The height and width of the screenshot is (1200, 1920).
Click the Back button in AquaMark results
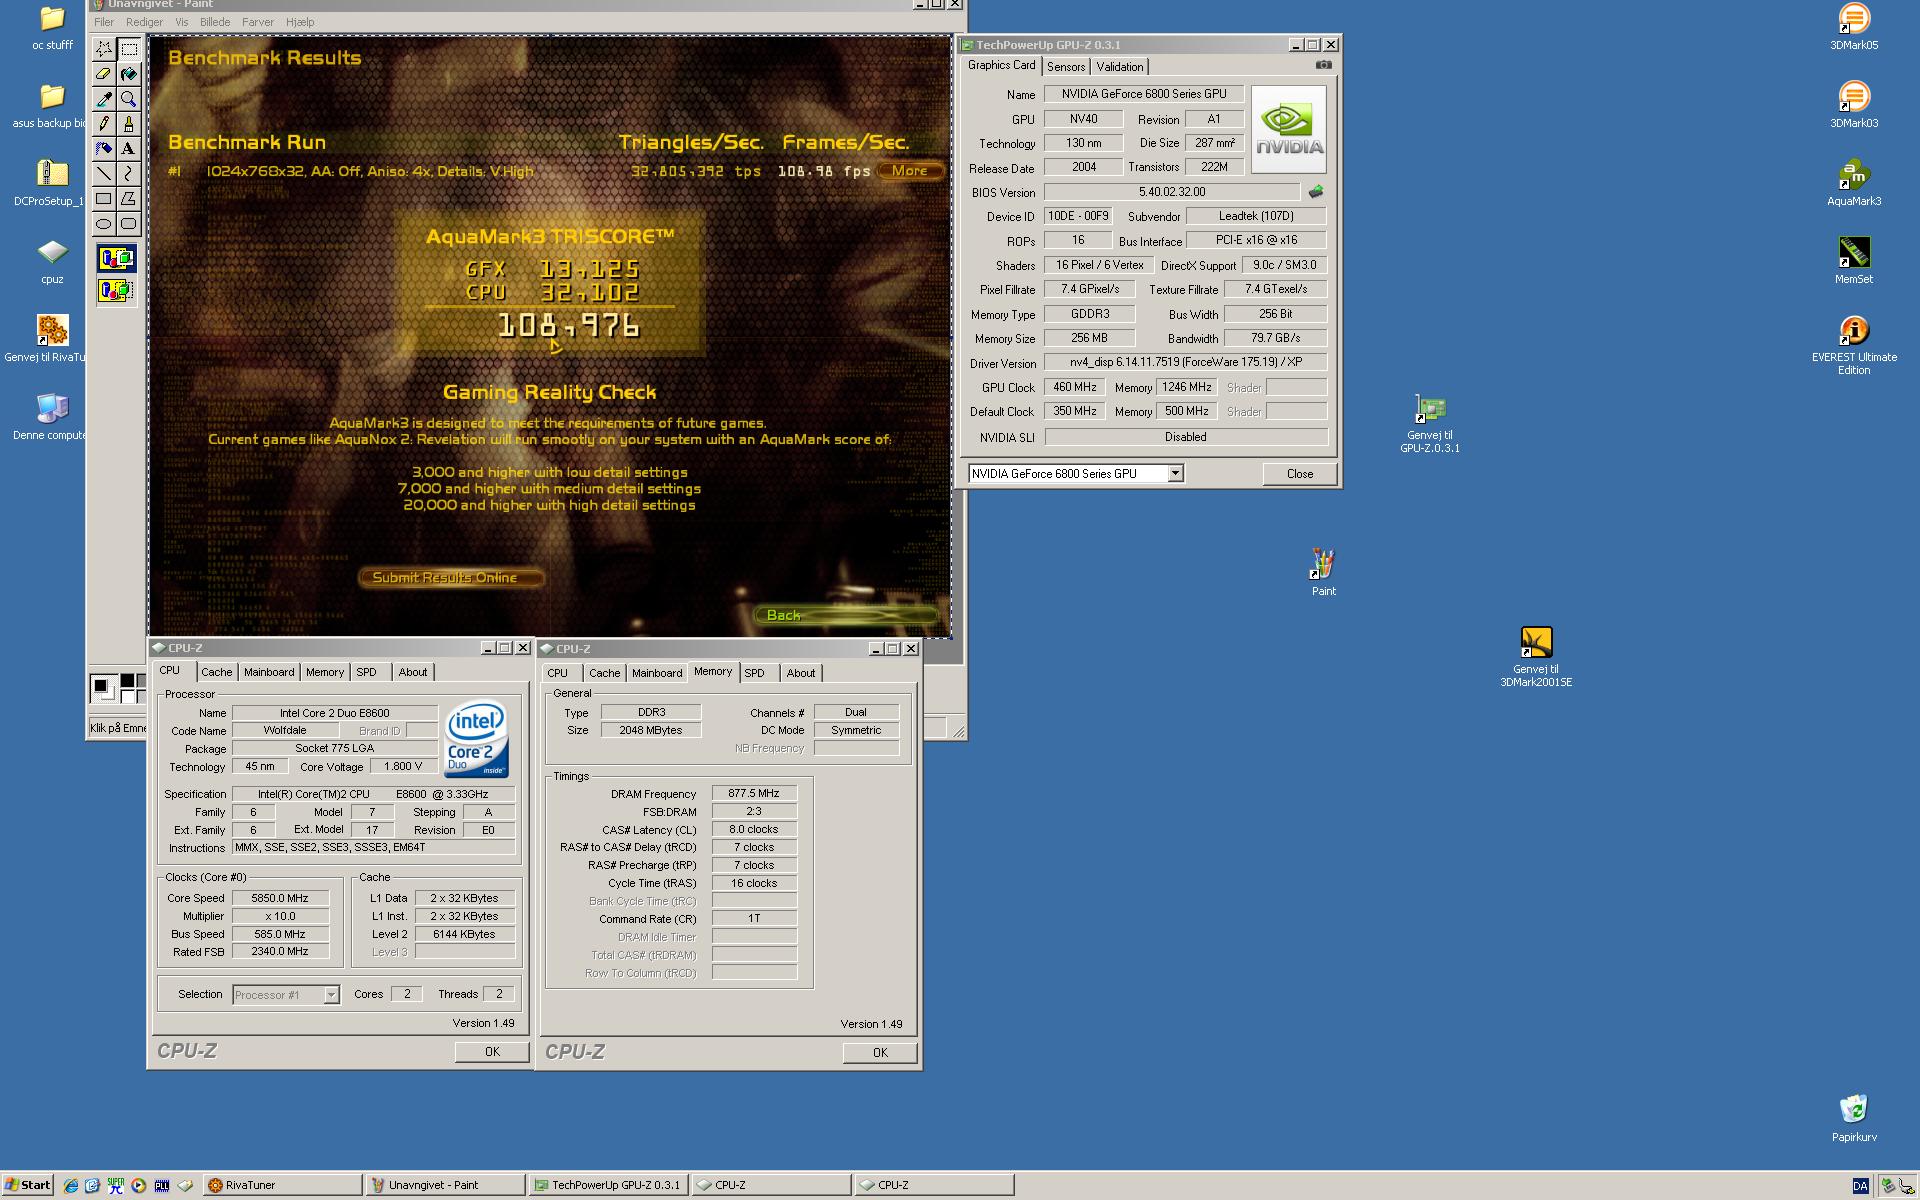pyautogui.click(x=846, y=615)
